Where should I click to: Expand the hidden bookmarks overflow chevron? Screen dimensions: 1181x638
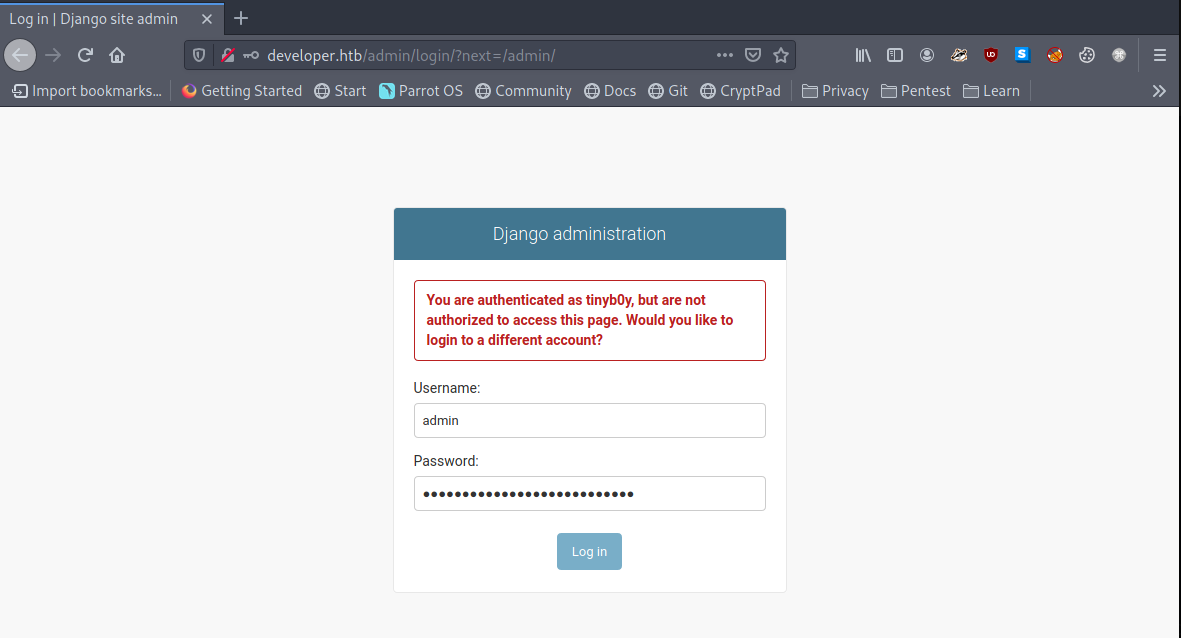[x=1159, y=91]
